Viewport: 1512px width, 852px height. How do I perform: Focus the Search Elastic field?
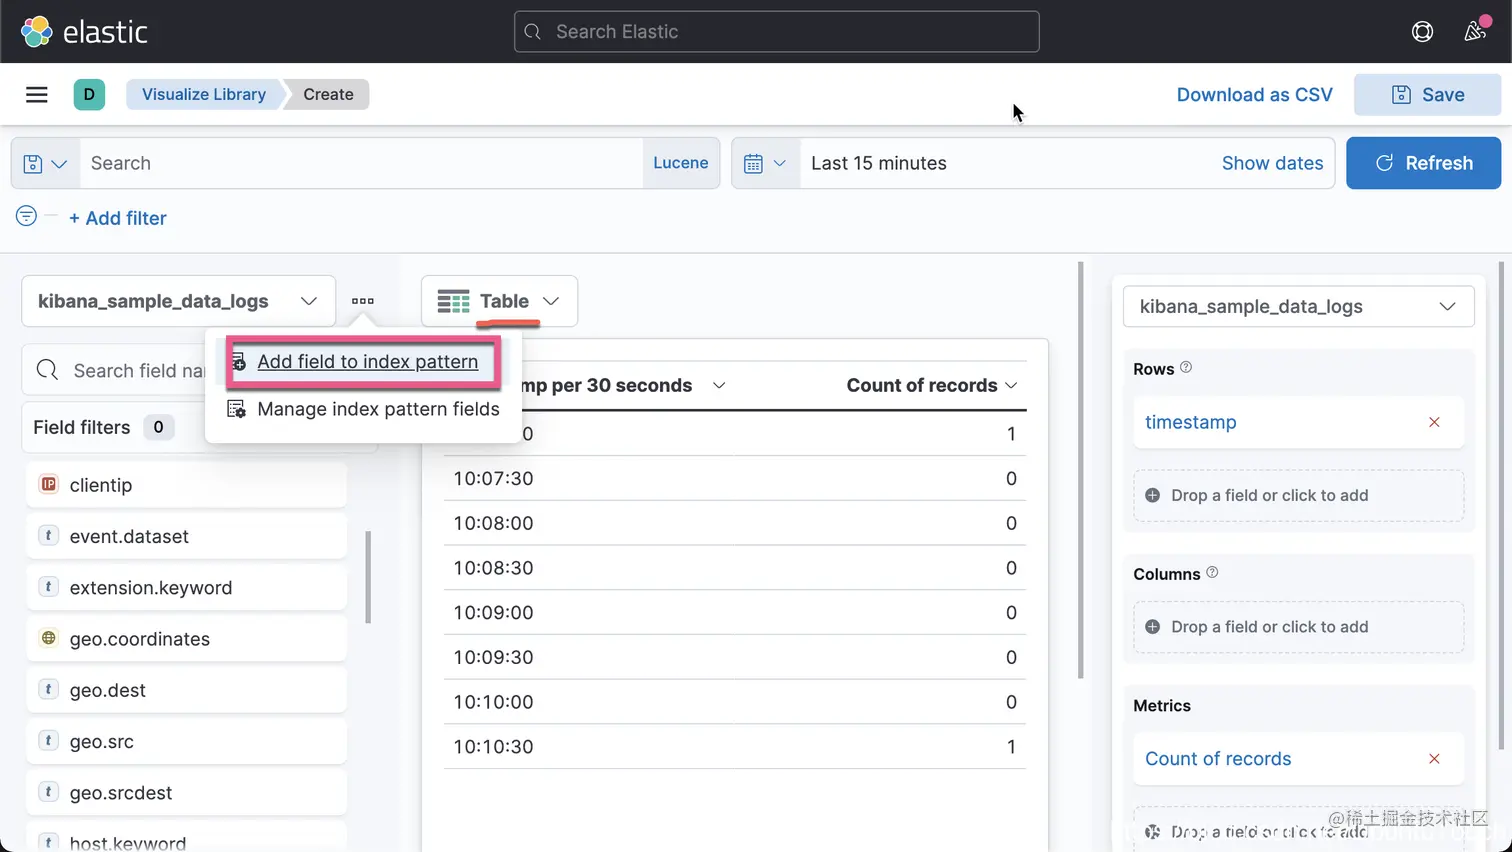pyautogui.click(x=776, y=32)
